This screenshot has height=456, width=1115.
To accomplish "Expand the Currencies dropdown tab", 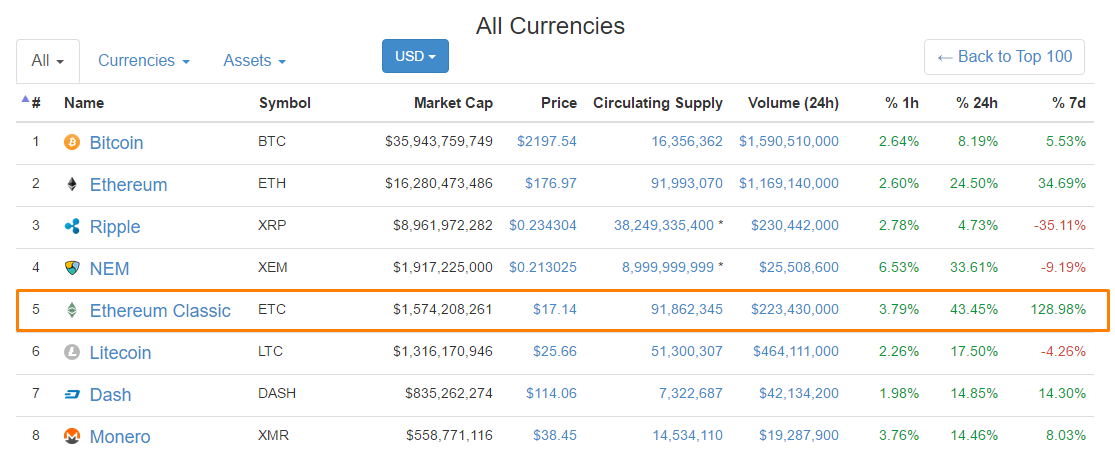I will click(x=143, y=61).
